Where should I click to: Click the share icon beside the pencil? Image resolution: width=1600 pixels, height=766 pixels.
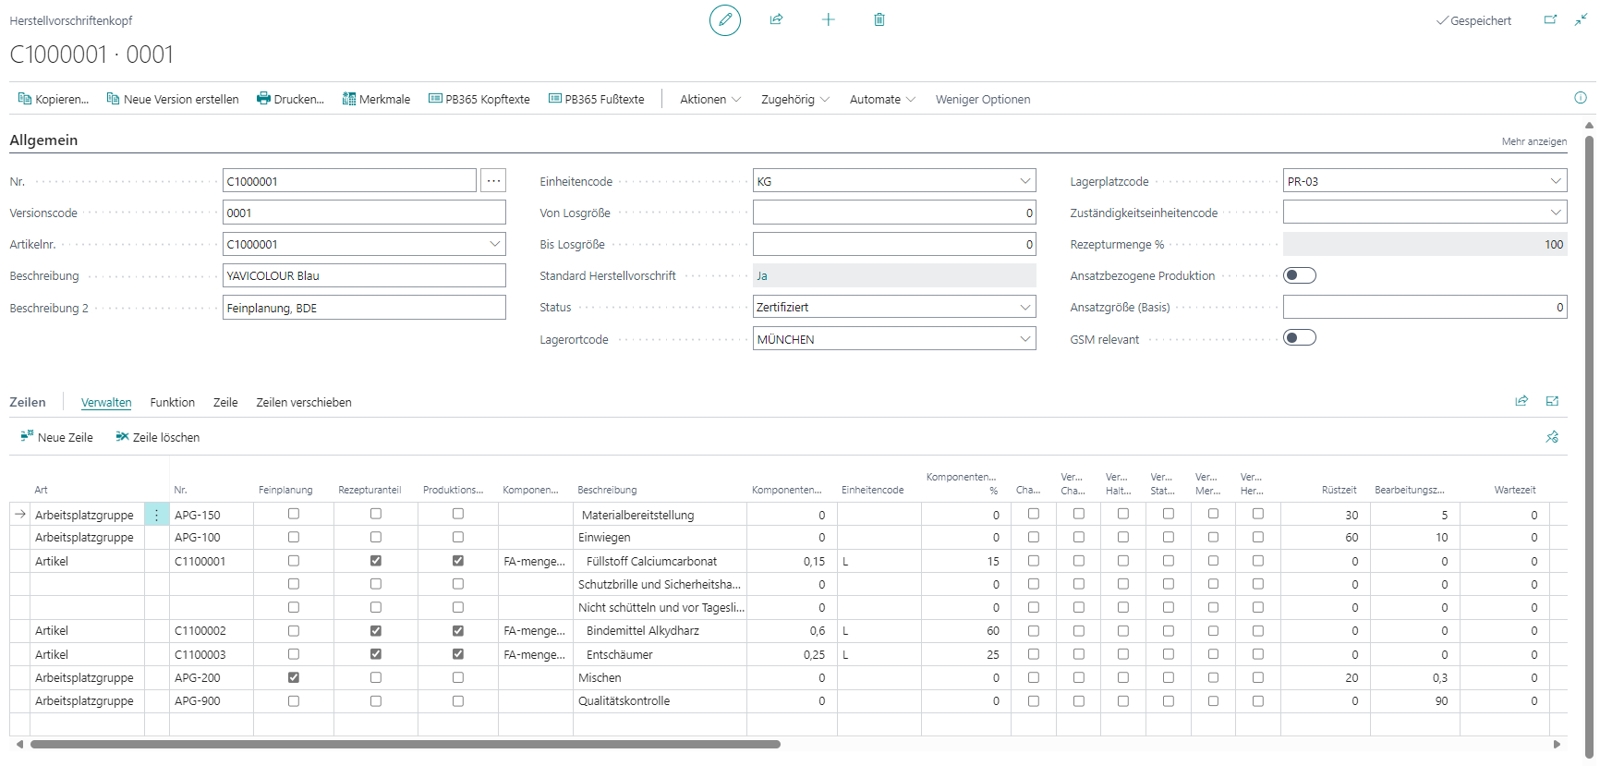[x=776, y=20]
